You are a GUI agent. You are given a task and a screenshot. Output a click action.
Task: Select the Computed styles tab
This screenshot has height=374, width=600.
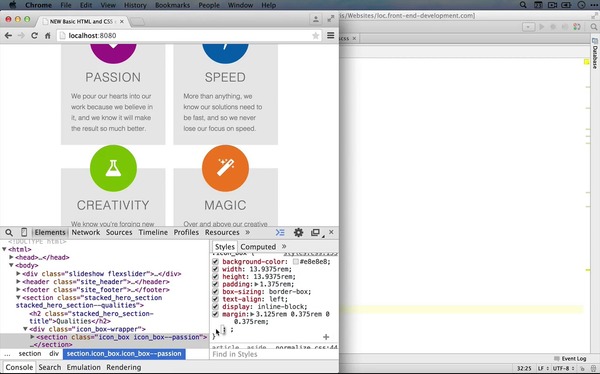[258, 247]
